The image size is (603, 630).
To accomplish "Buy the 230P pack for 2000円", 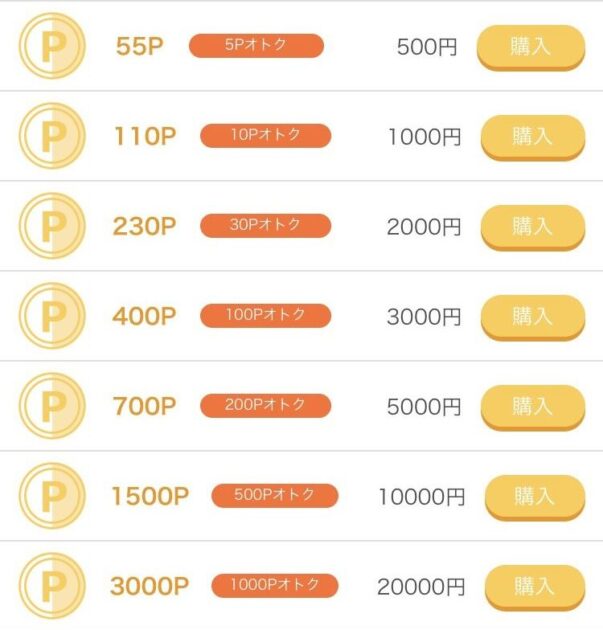I will pos(533,227).
